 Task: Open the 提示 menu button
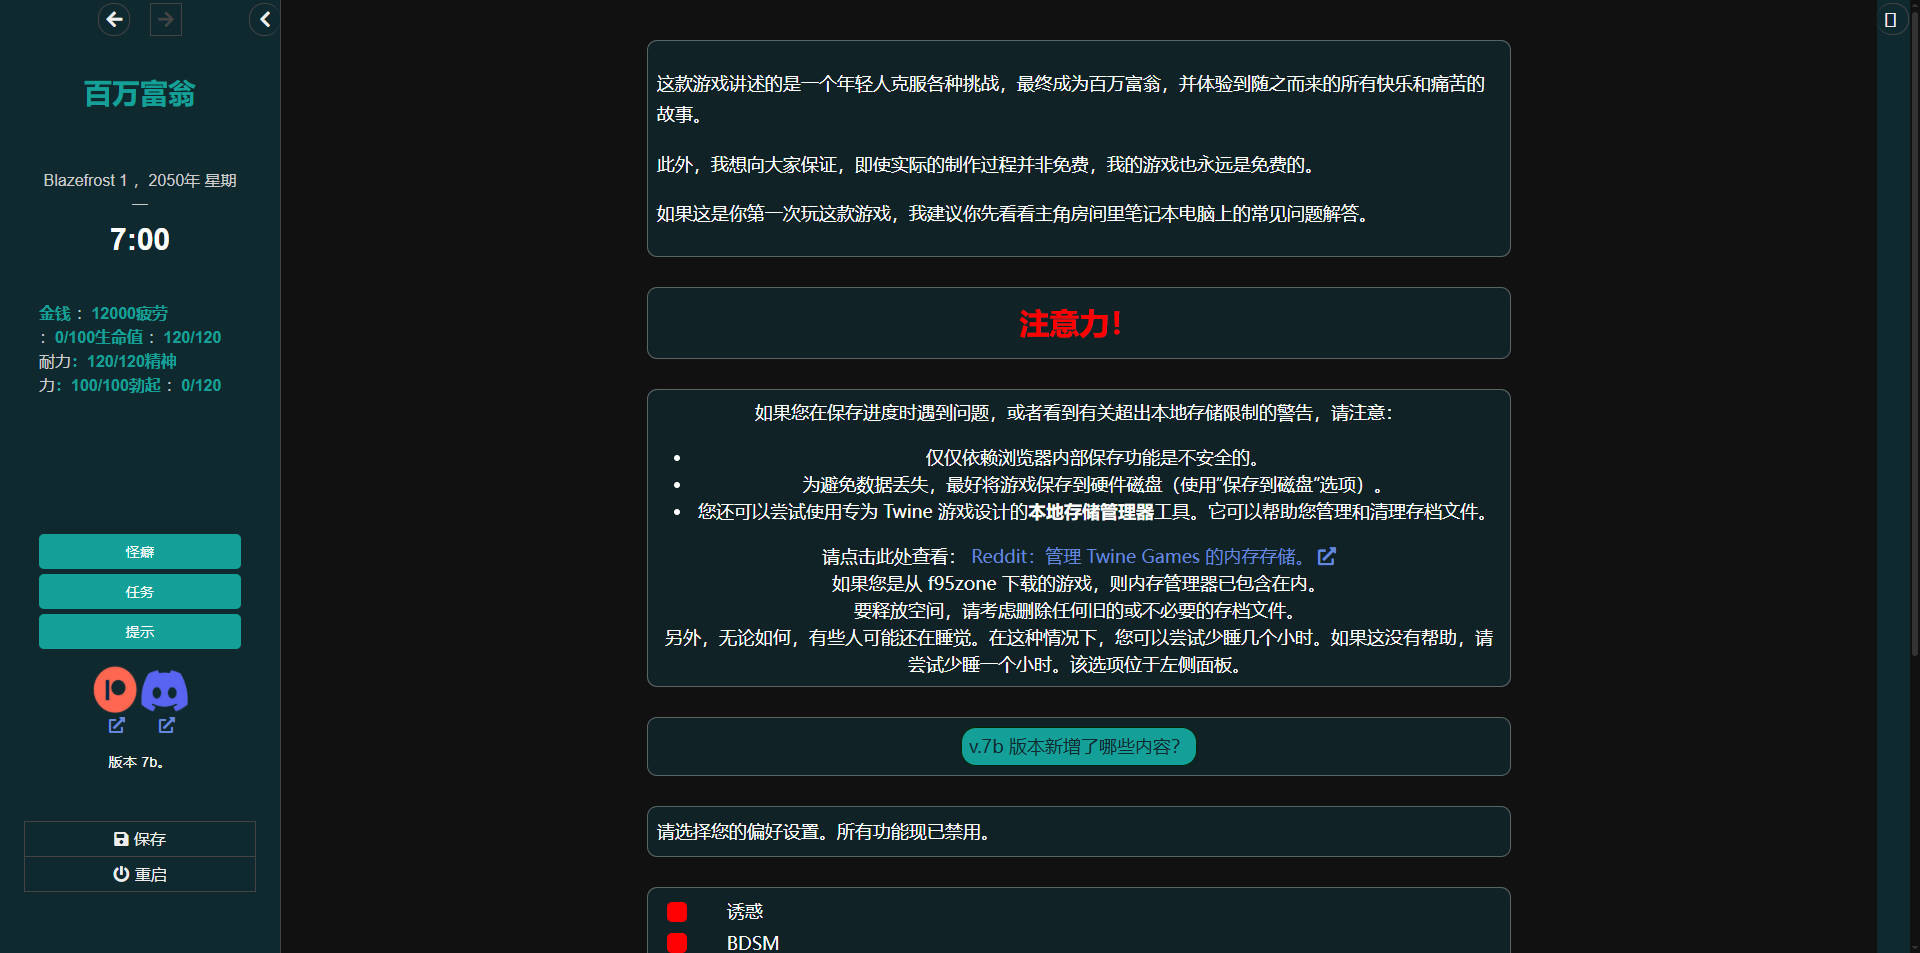[x=140, y=632]
